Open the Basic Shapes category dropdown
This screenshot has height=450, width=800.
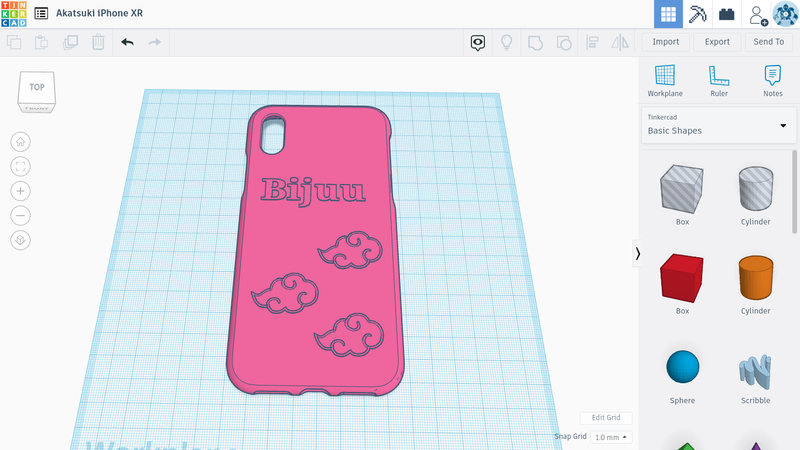pyautogui.click(x=718, y=126)
